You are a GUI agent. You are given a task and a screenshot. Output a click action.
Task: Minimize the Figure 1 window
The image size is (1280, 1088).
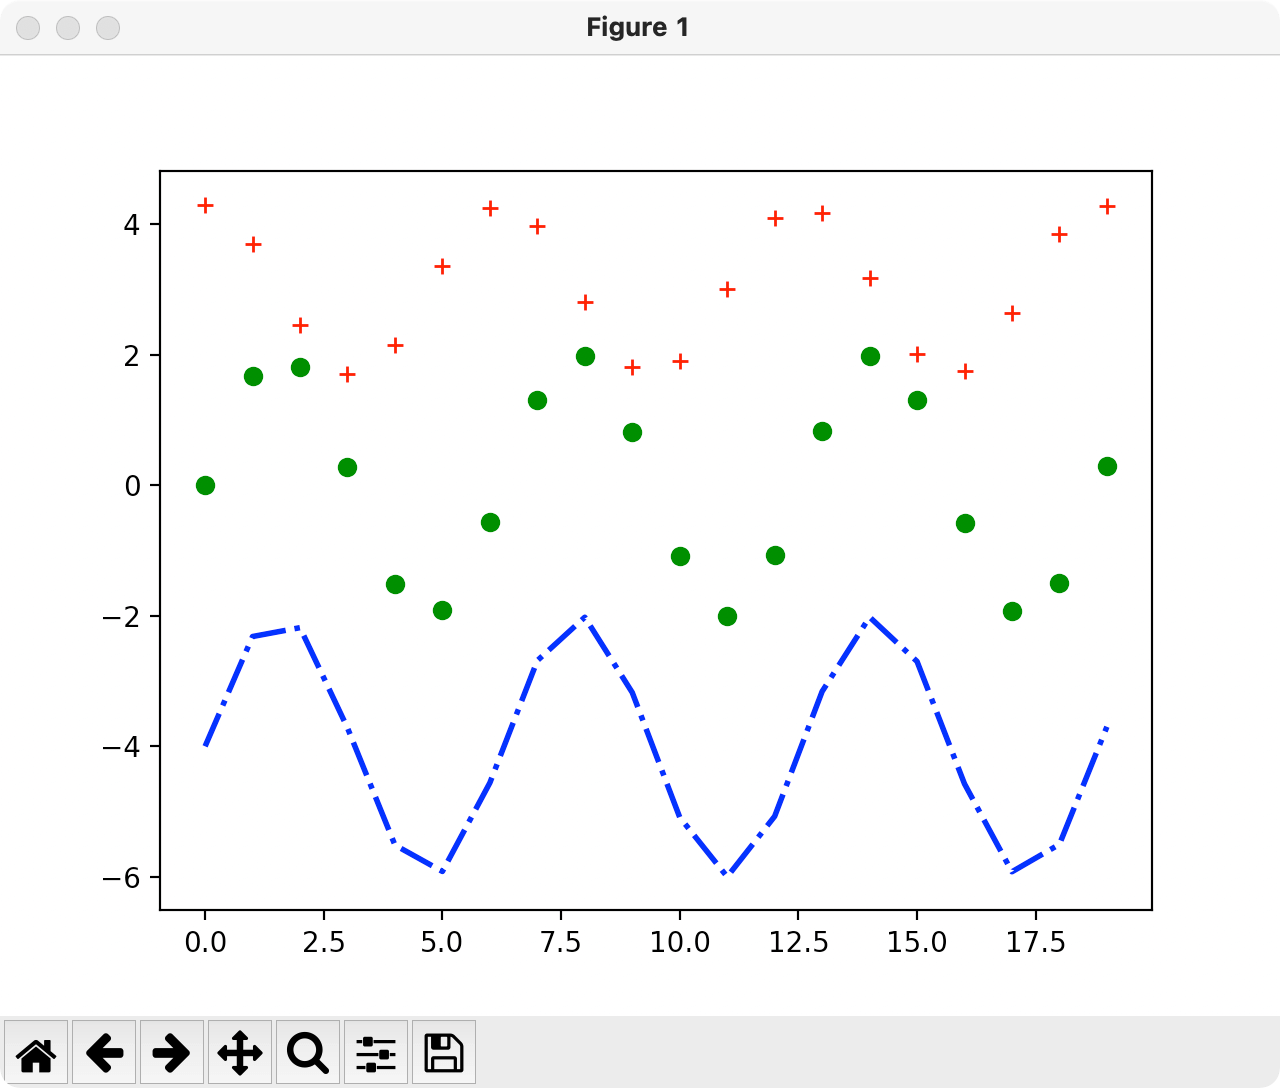click(x=68, y=28)
